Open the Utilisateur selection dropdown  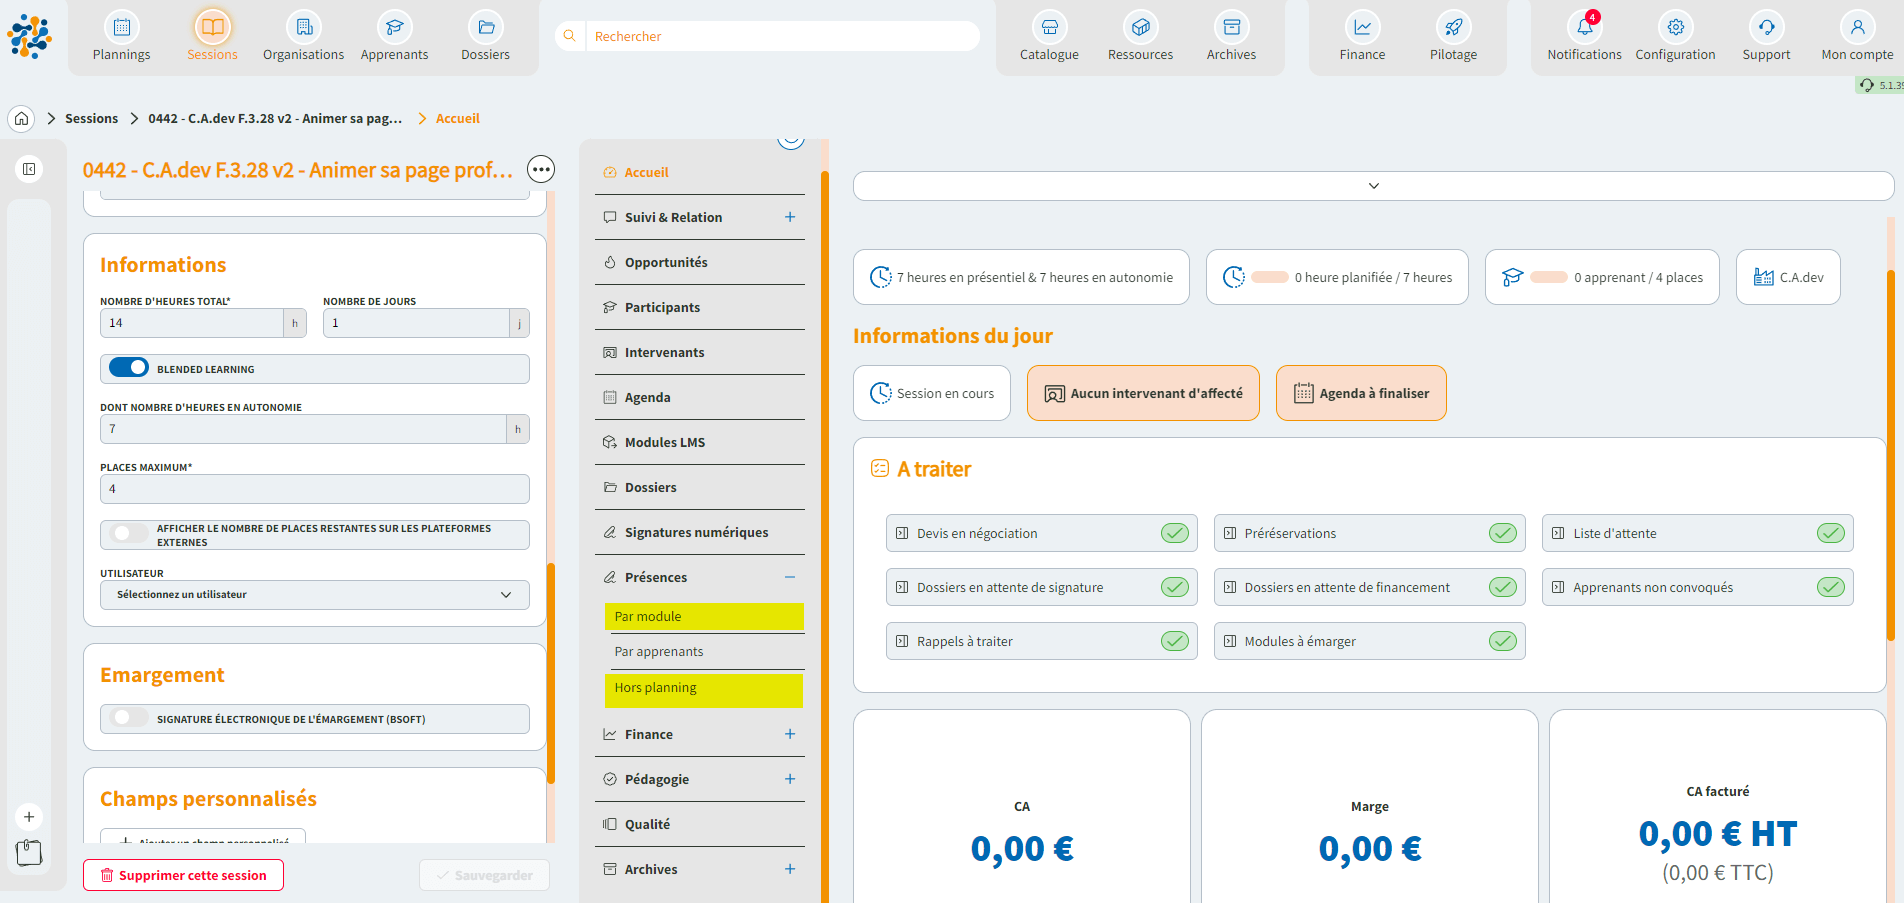tap(314, 595)
